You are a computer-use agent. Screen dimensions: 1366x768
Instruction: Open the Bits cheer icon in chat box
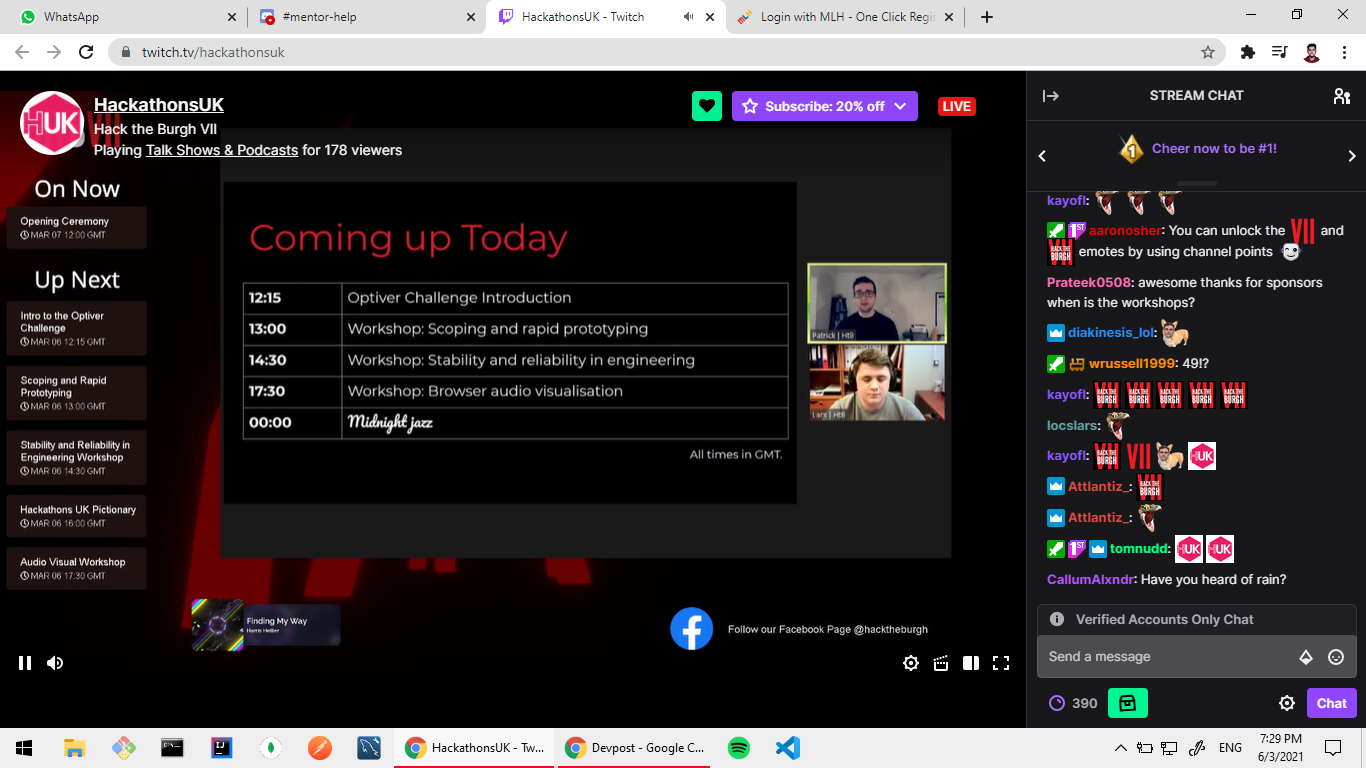pos(1305,657)
